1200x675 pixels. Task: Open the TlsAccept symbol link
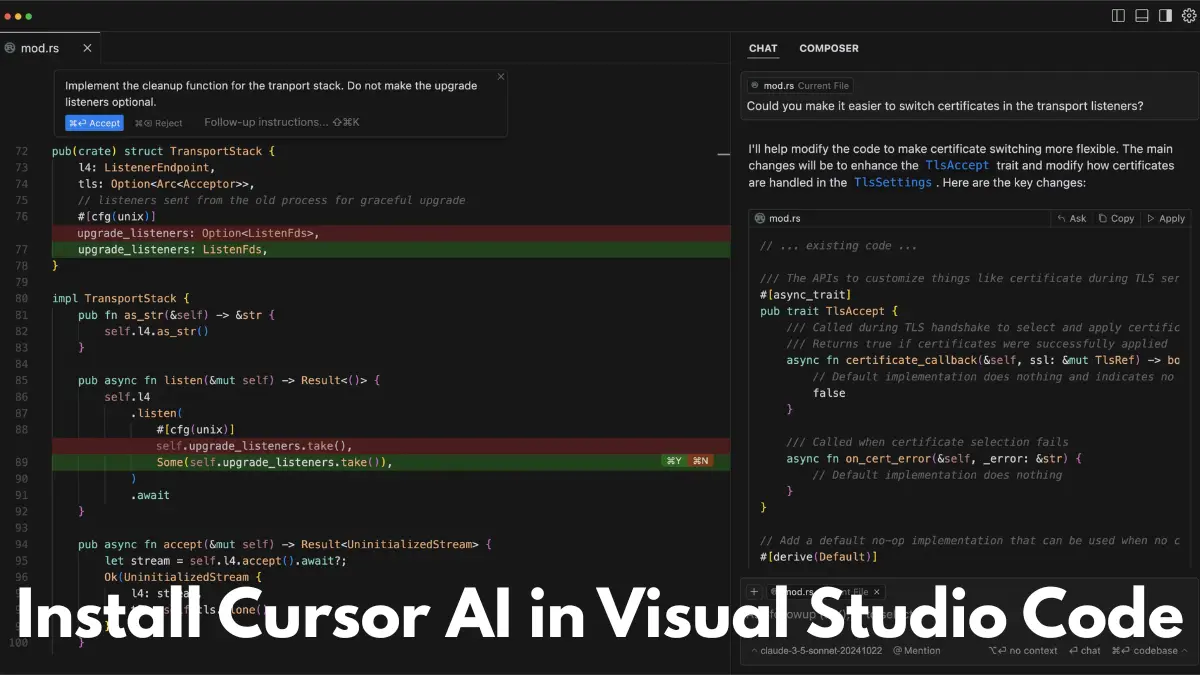click(957, 166)
